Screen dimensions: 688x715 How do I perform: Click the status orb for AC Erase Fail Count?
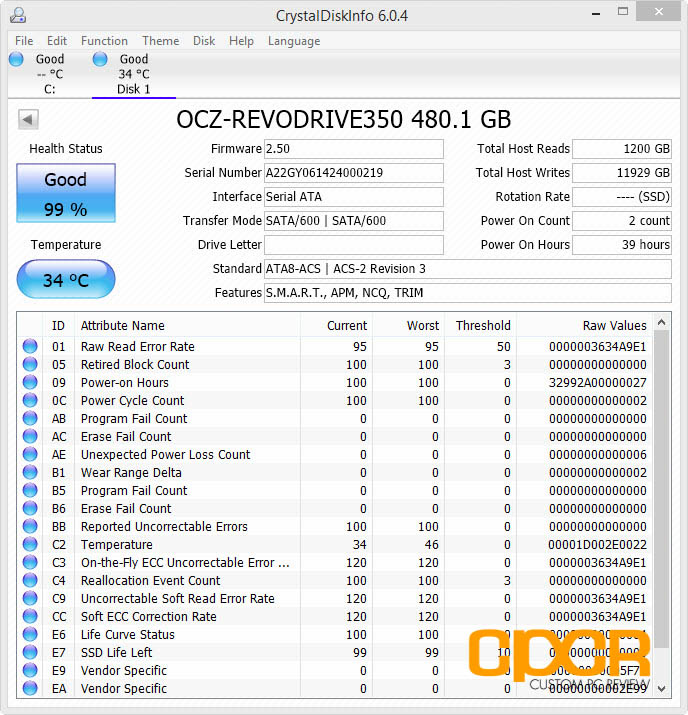(x=30, y=436)
